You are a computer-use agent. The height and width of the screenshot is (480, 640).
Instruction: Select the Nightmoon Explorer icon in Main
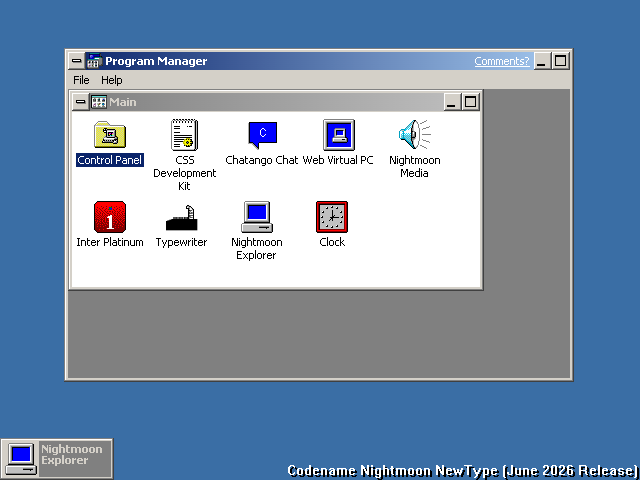pyautogui.click(x=257, y=217)
